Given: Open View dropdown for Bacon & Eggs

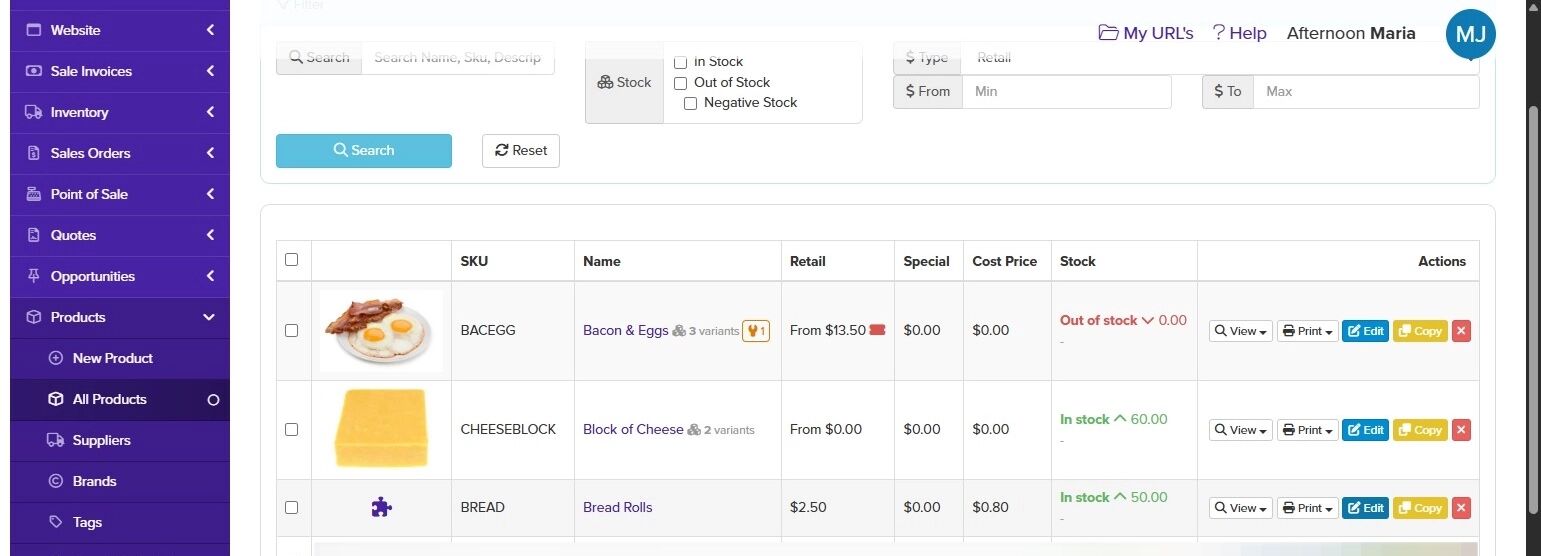Looking at the screenshot, I should click(x=1240, y=331).
